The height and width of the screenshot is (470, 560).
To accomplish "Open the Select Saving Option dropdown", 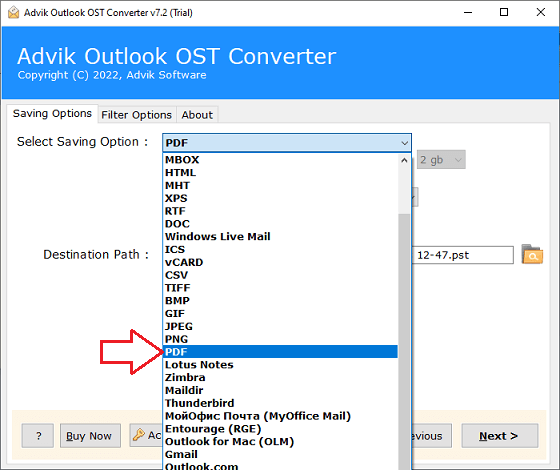I will tap(287, 143).
